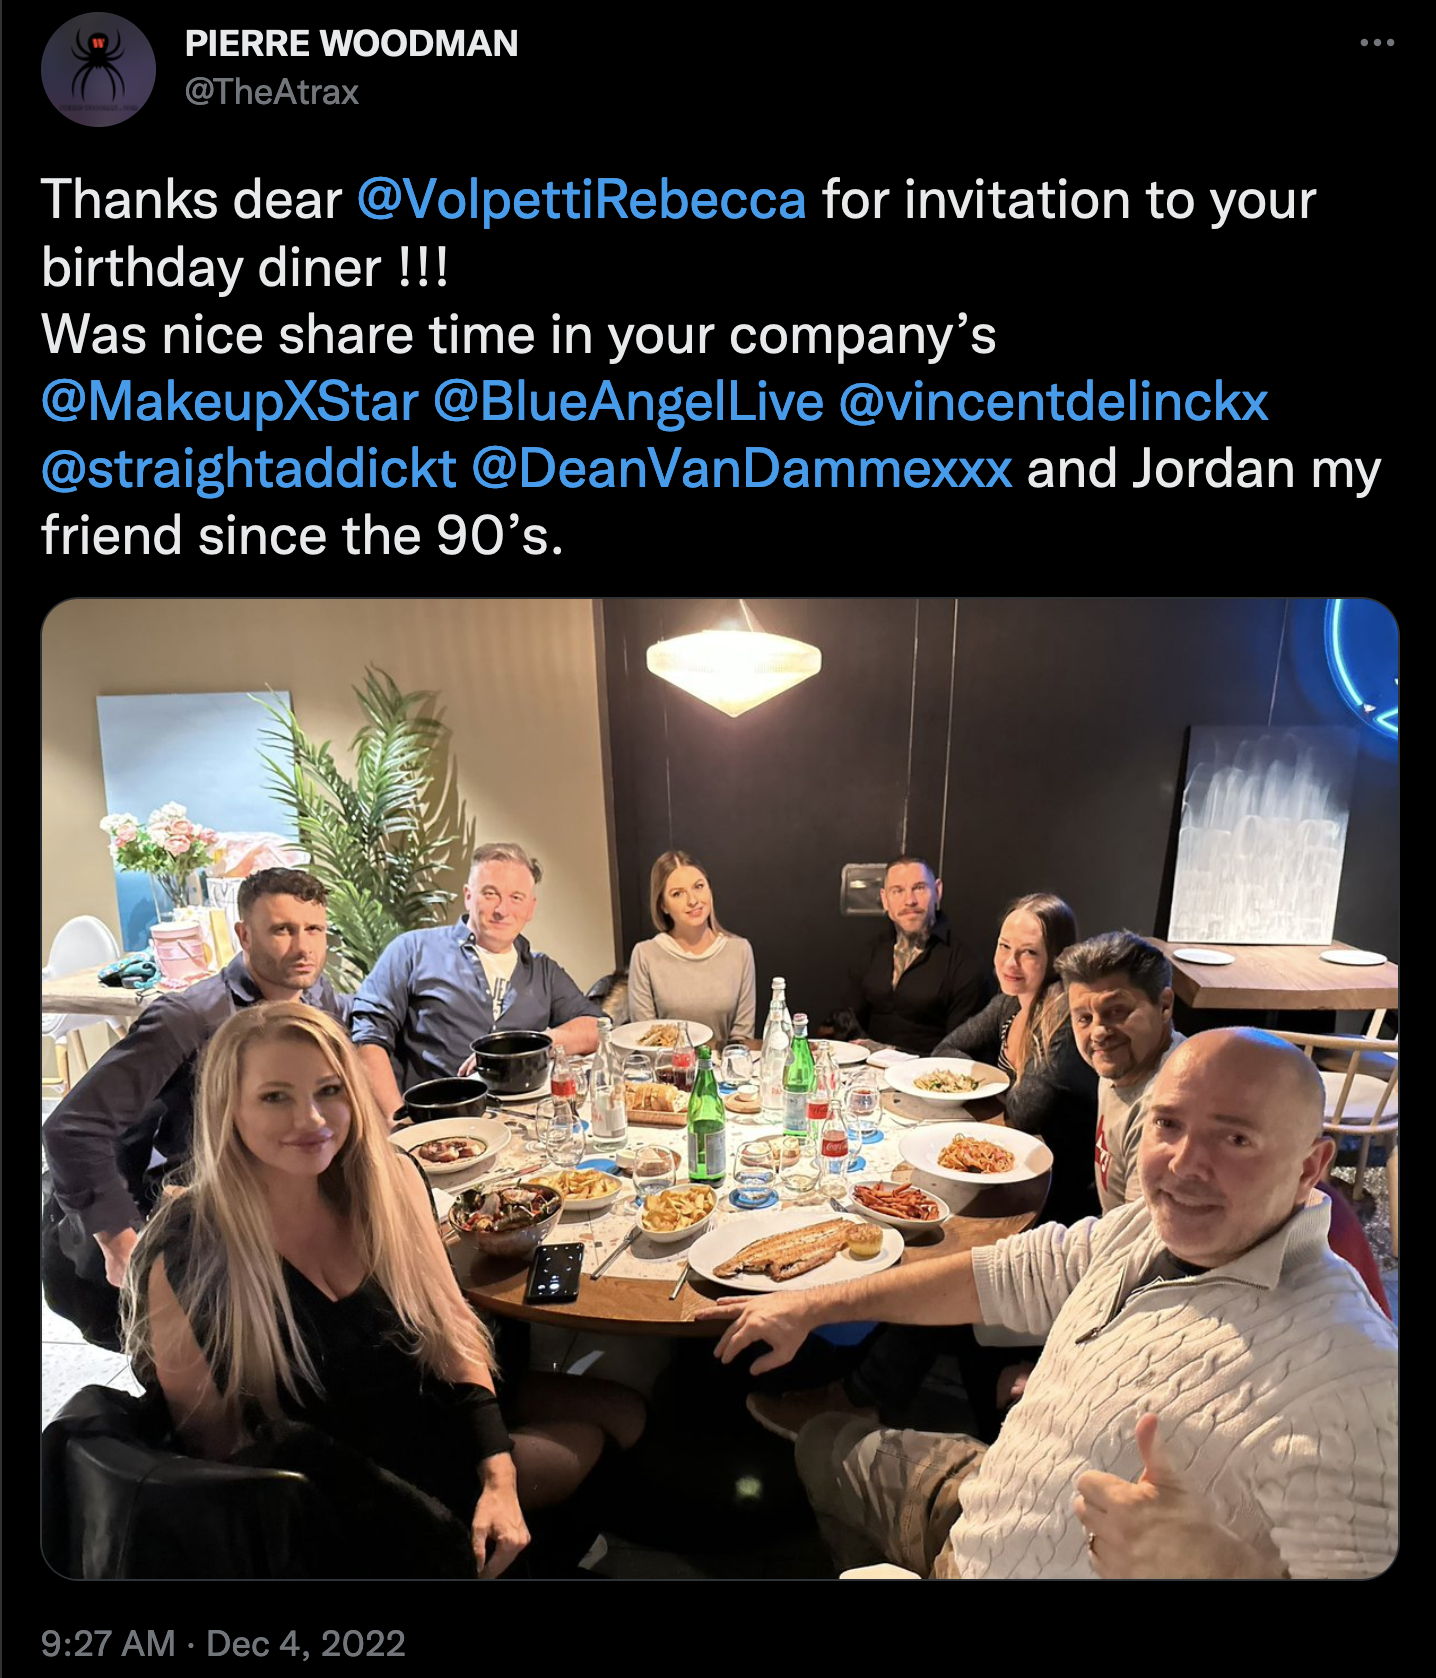The width and height of the screenshot is (1436, 1678).
Task: Click the Dec 4, 2022 date
Action: (306, 1643)
